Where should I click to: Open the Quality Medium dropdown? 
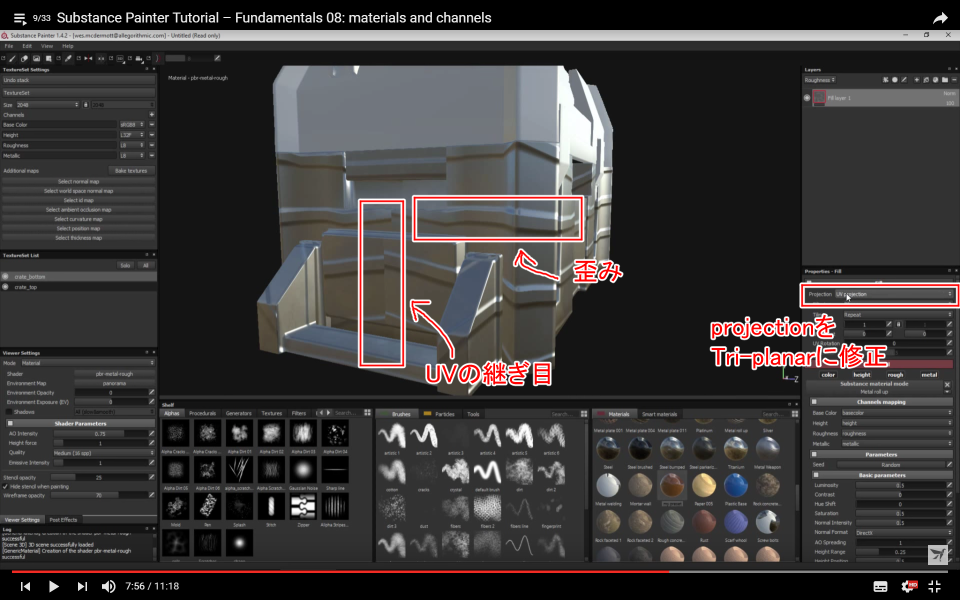pos(103,453)
